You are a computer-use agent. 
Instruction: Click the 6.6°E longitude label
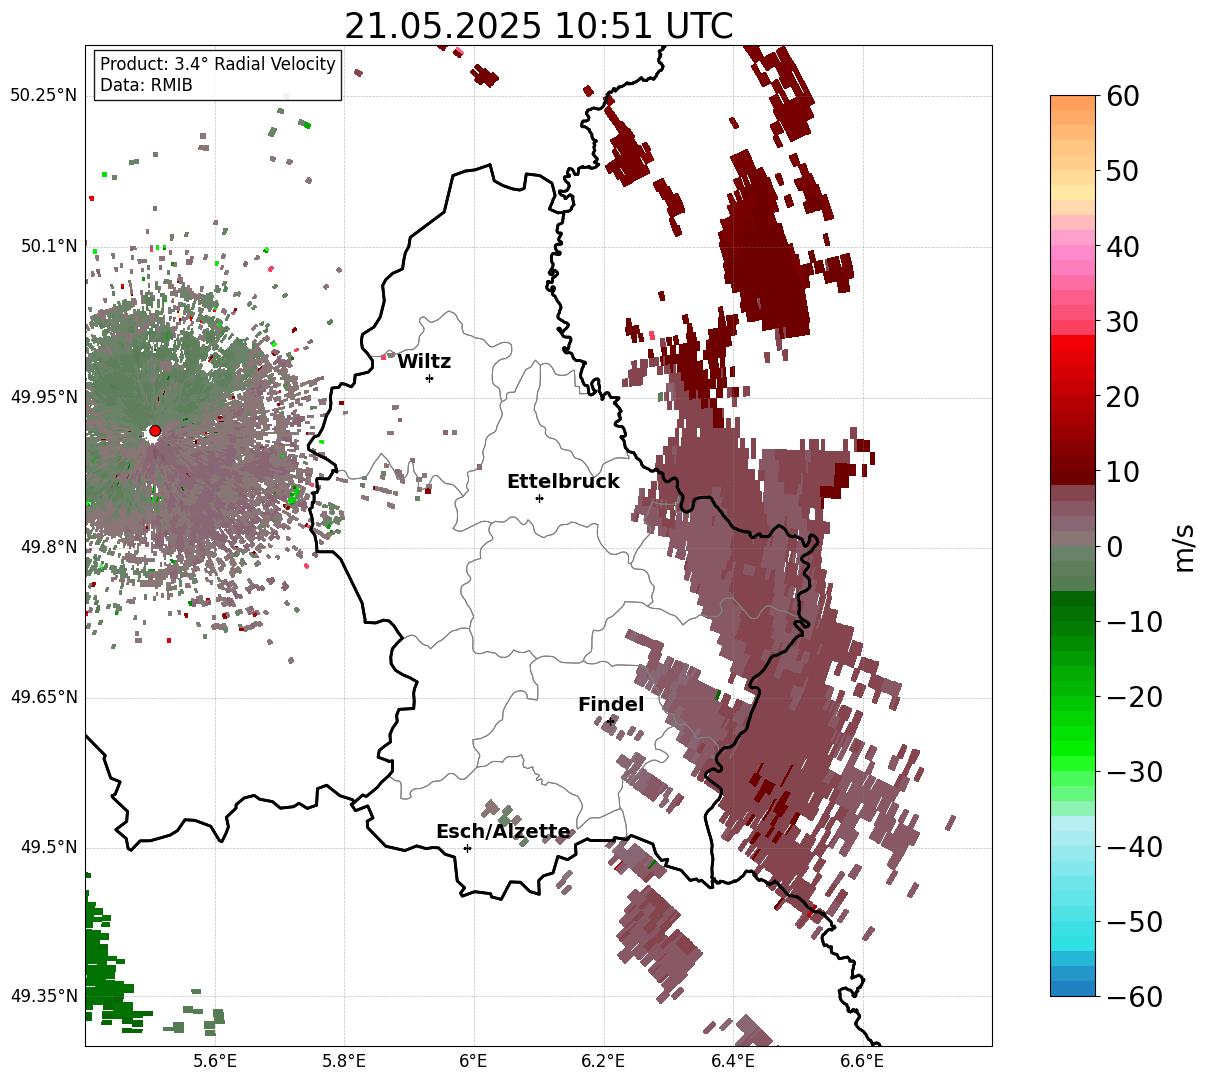point(862,1061)
